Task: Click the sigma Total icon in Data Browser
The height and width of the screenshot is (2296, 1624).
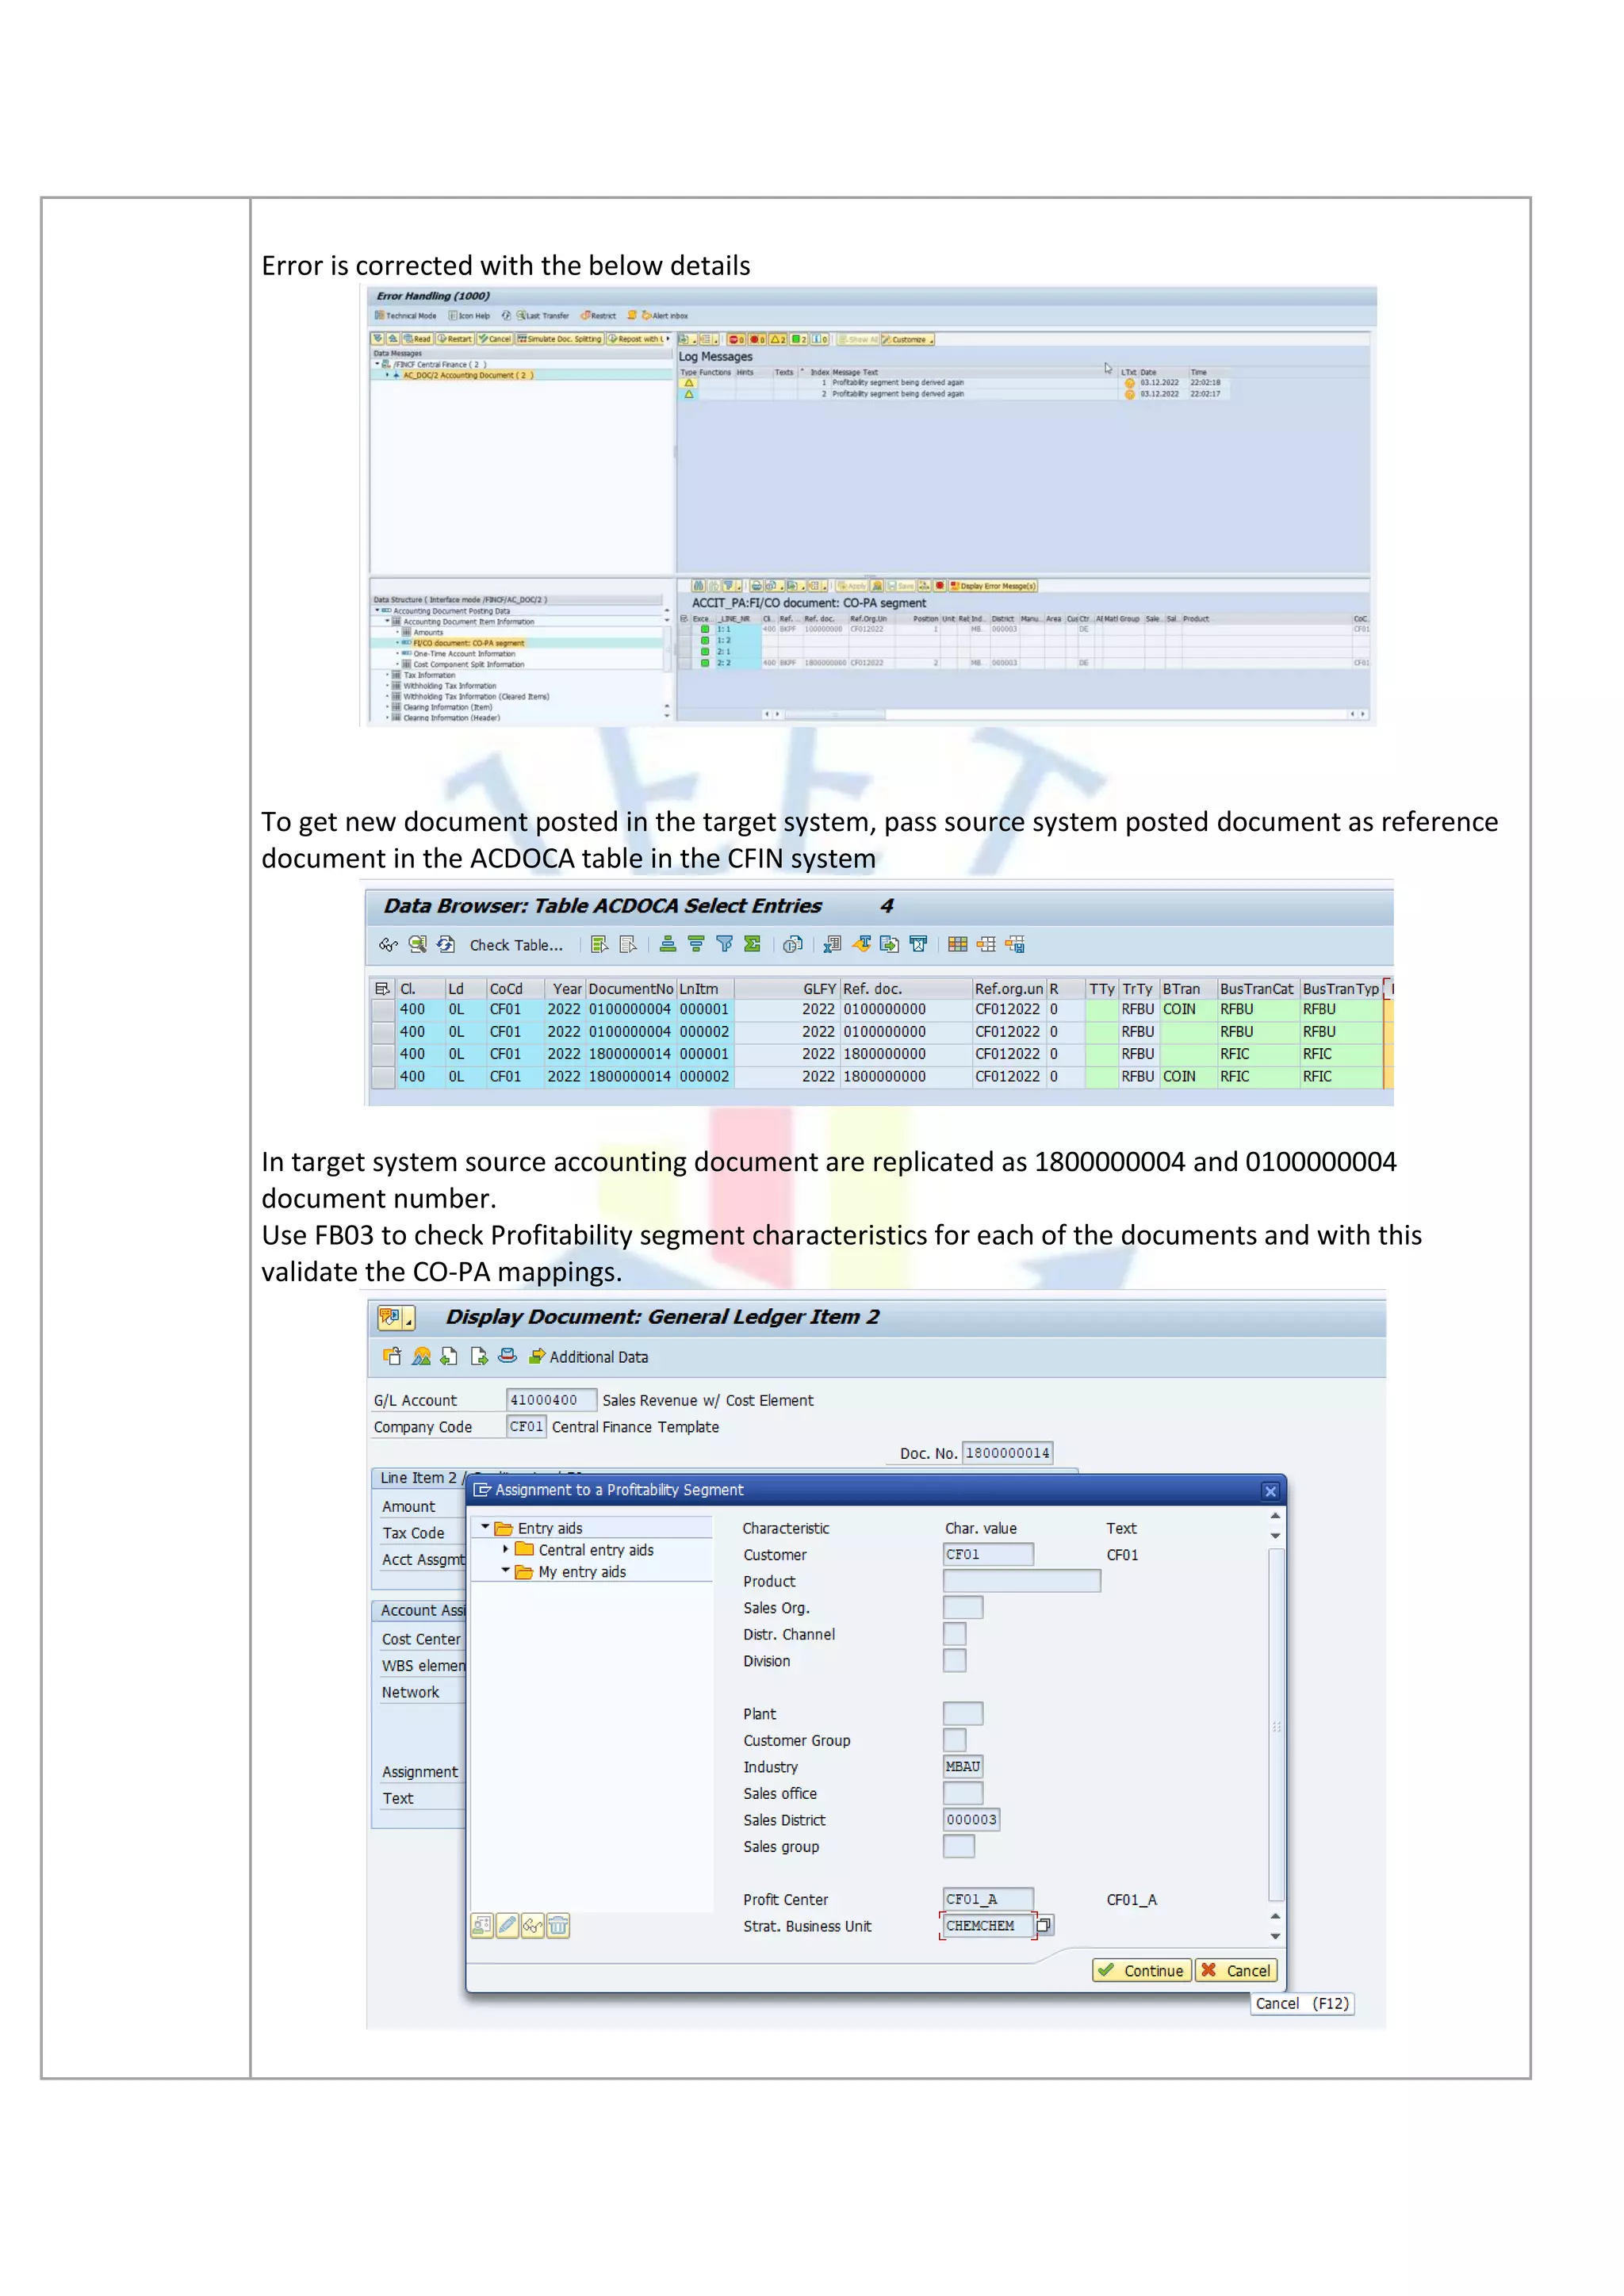Action: 752,944
